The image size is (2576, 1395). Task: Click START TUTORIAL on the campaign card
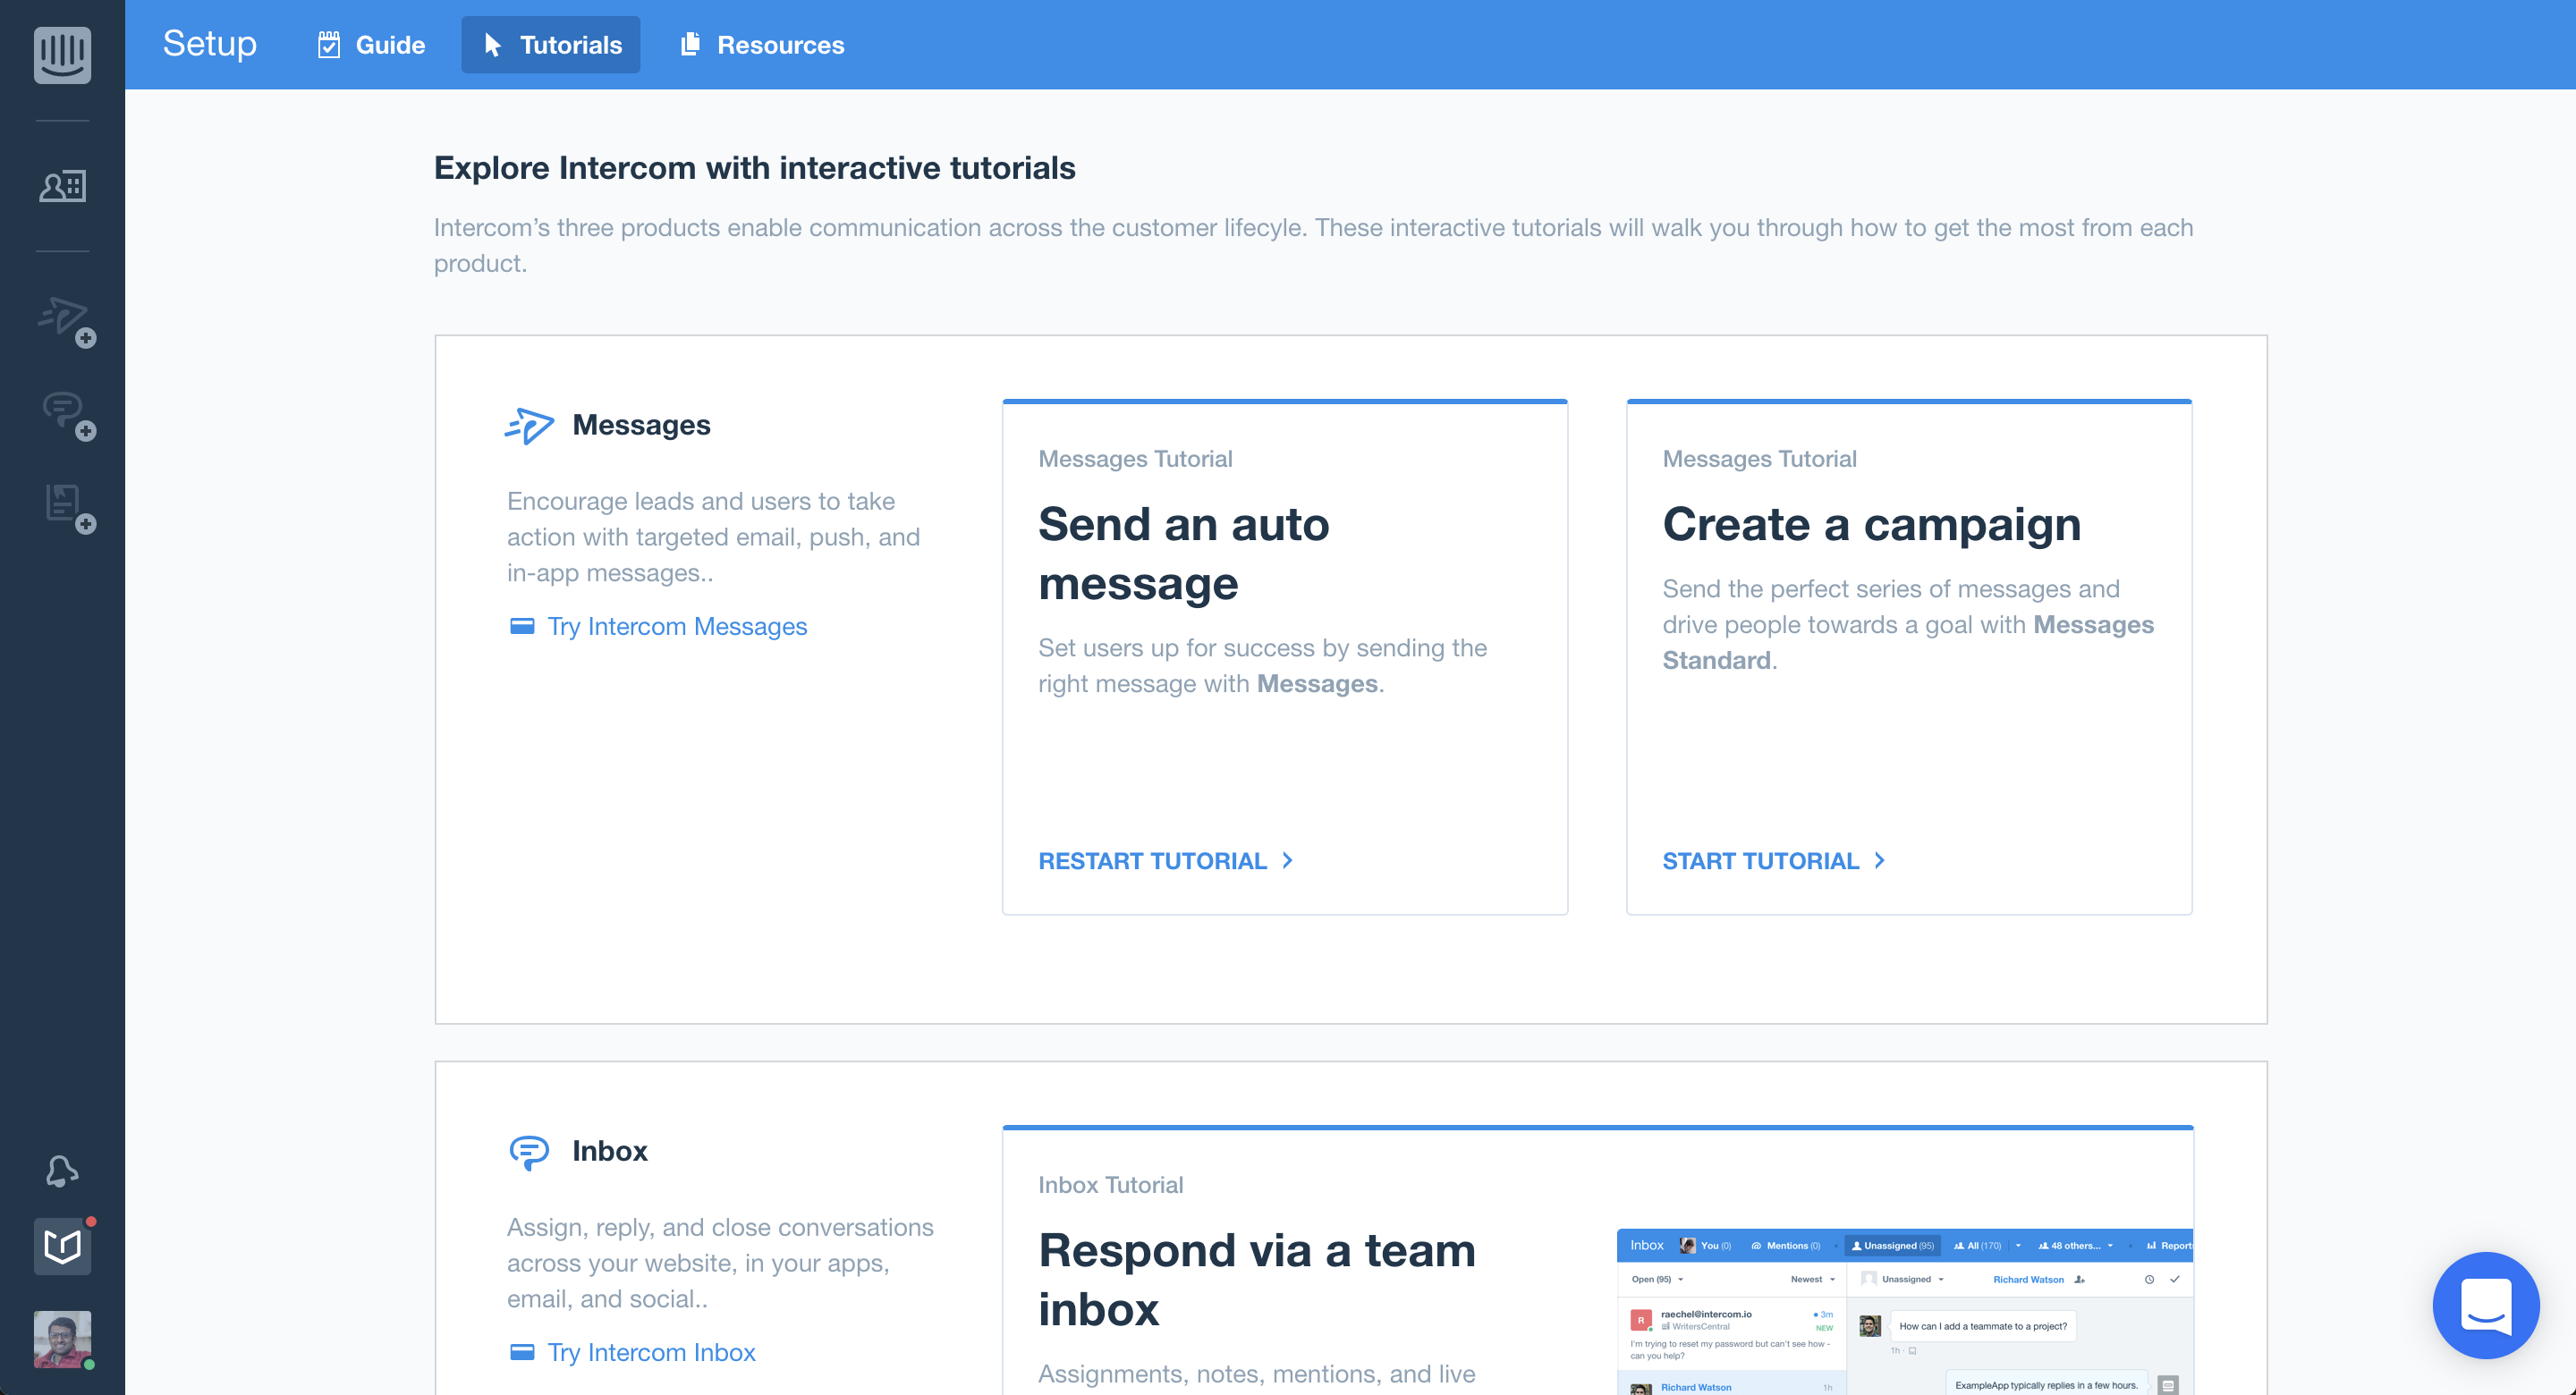1773,861
